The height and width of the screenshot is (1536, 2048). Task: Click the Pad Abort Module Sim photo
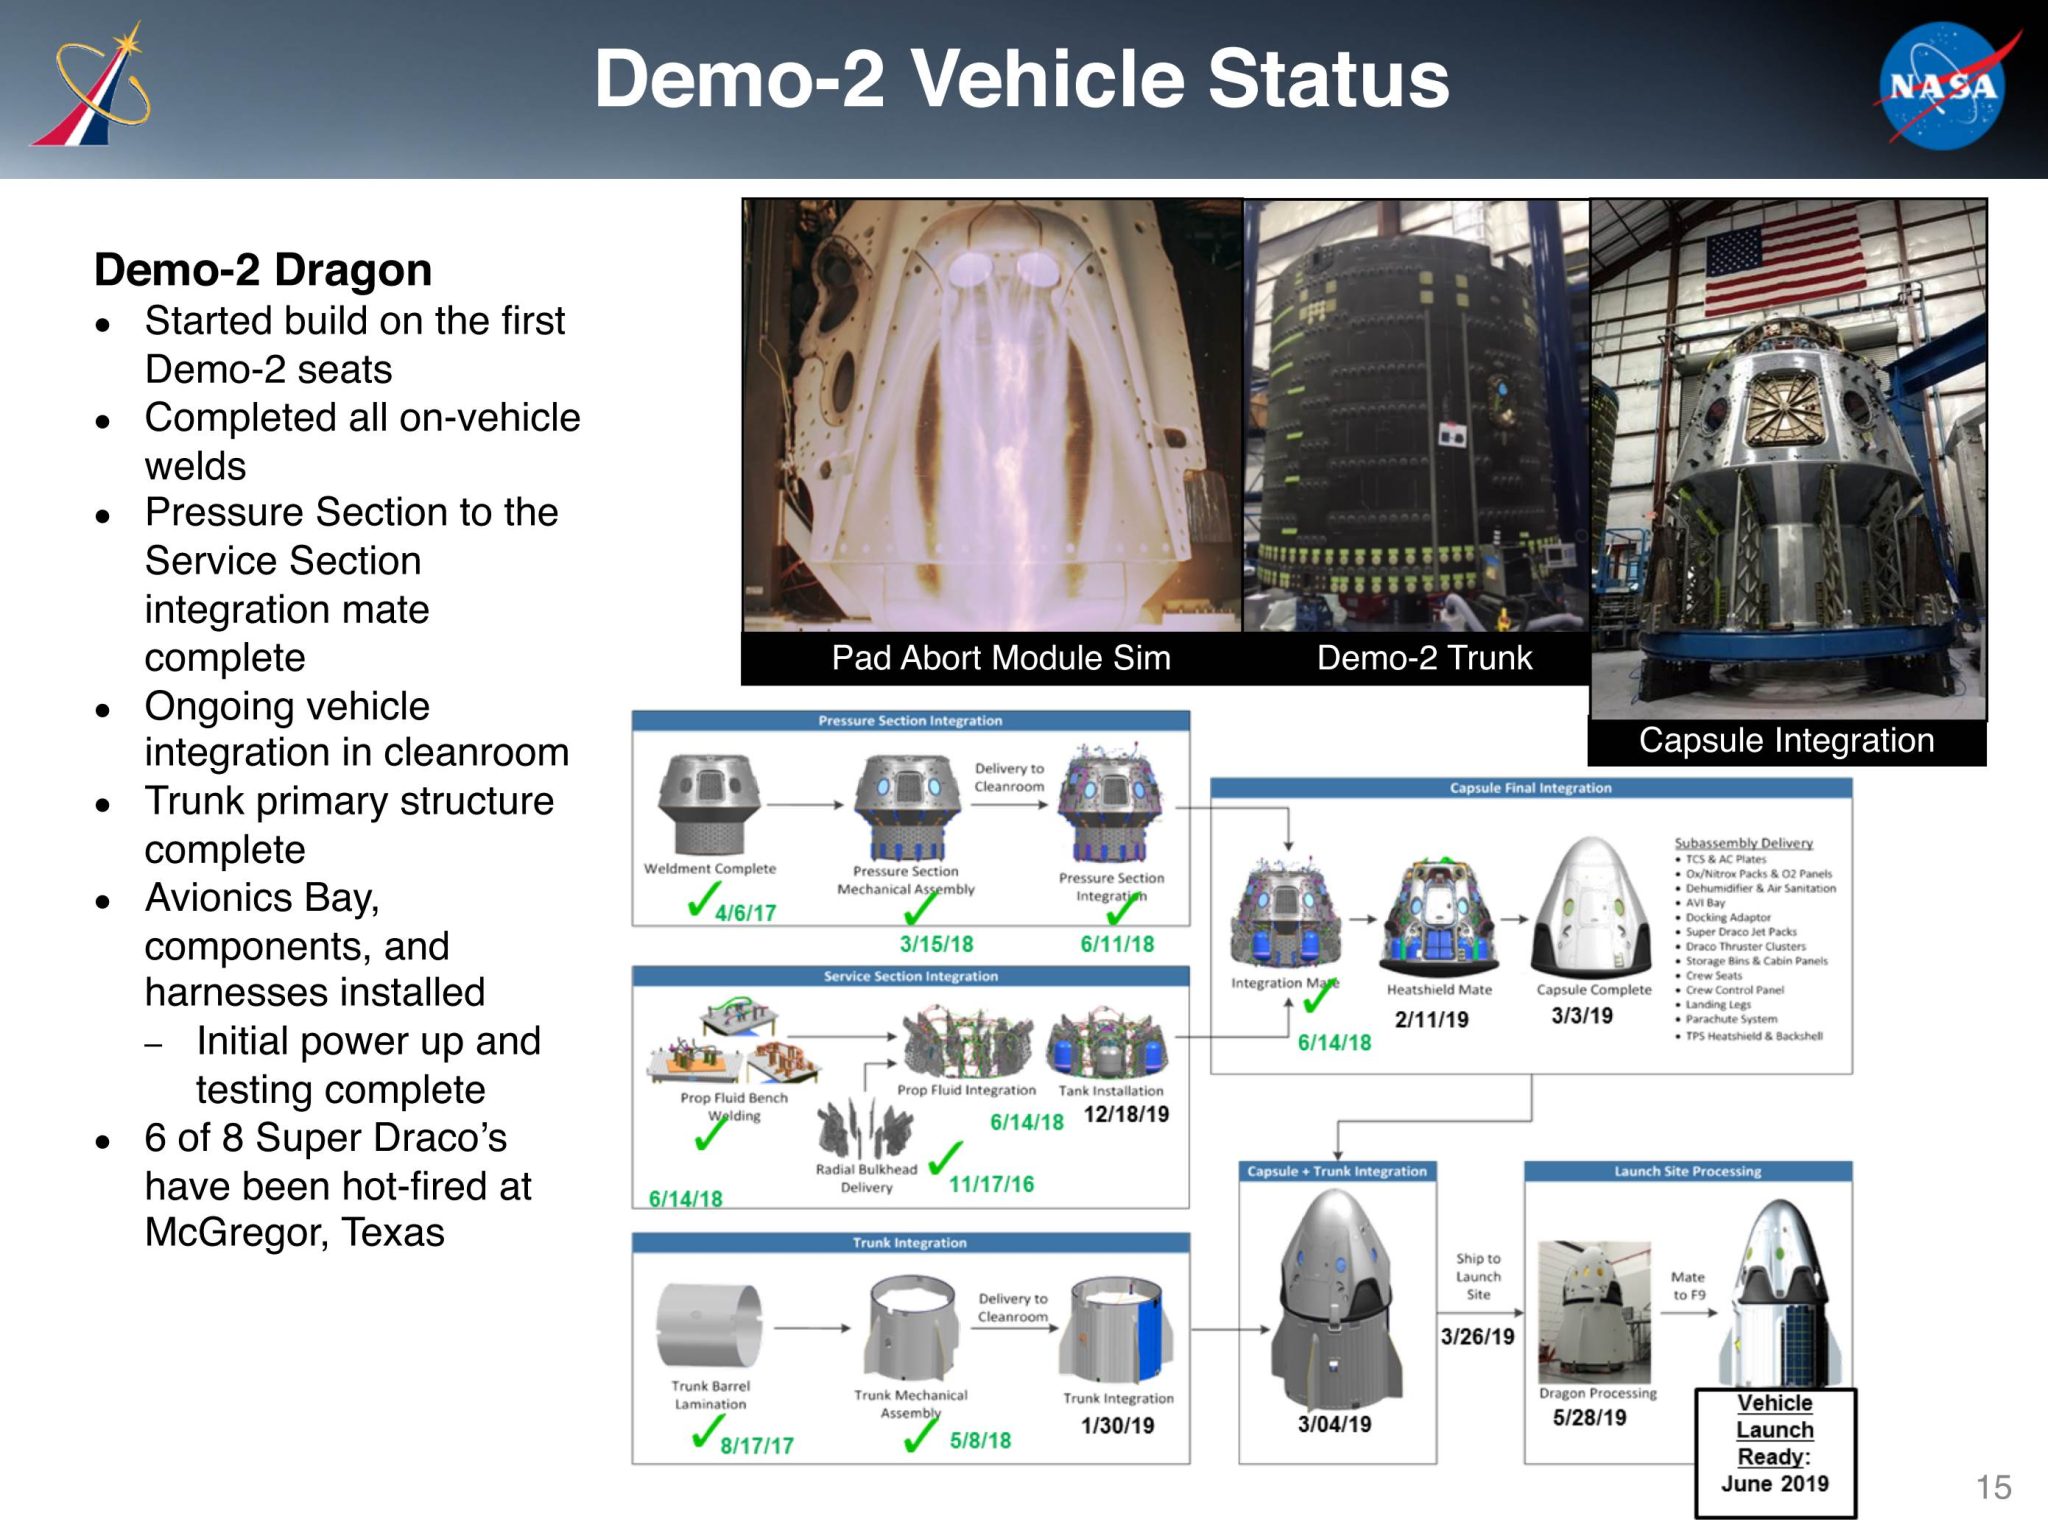pos(992,415)
